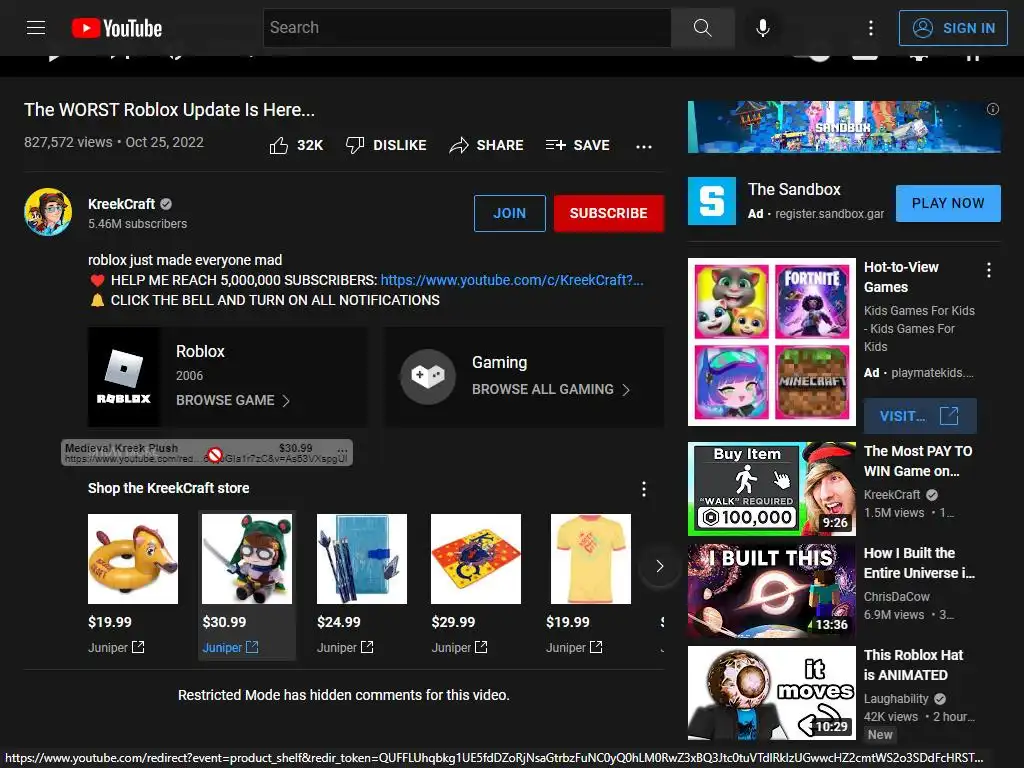This screenshot has width=1024, height=768.
Task: Open the Roblox game card logo
Action: tap(123, 377)
